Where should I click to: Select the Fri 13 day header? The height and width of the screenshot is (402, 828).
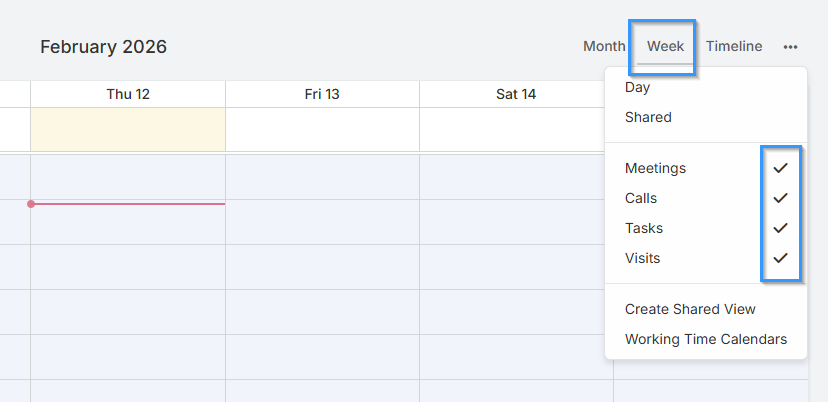pos(322,94)
